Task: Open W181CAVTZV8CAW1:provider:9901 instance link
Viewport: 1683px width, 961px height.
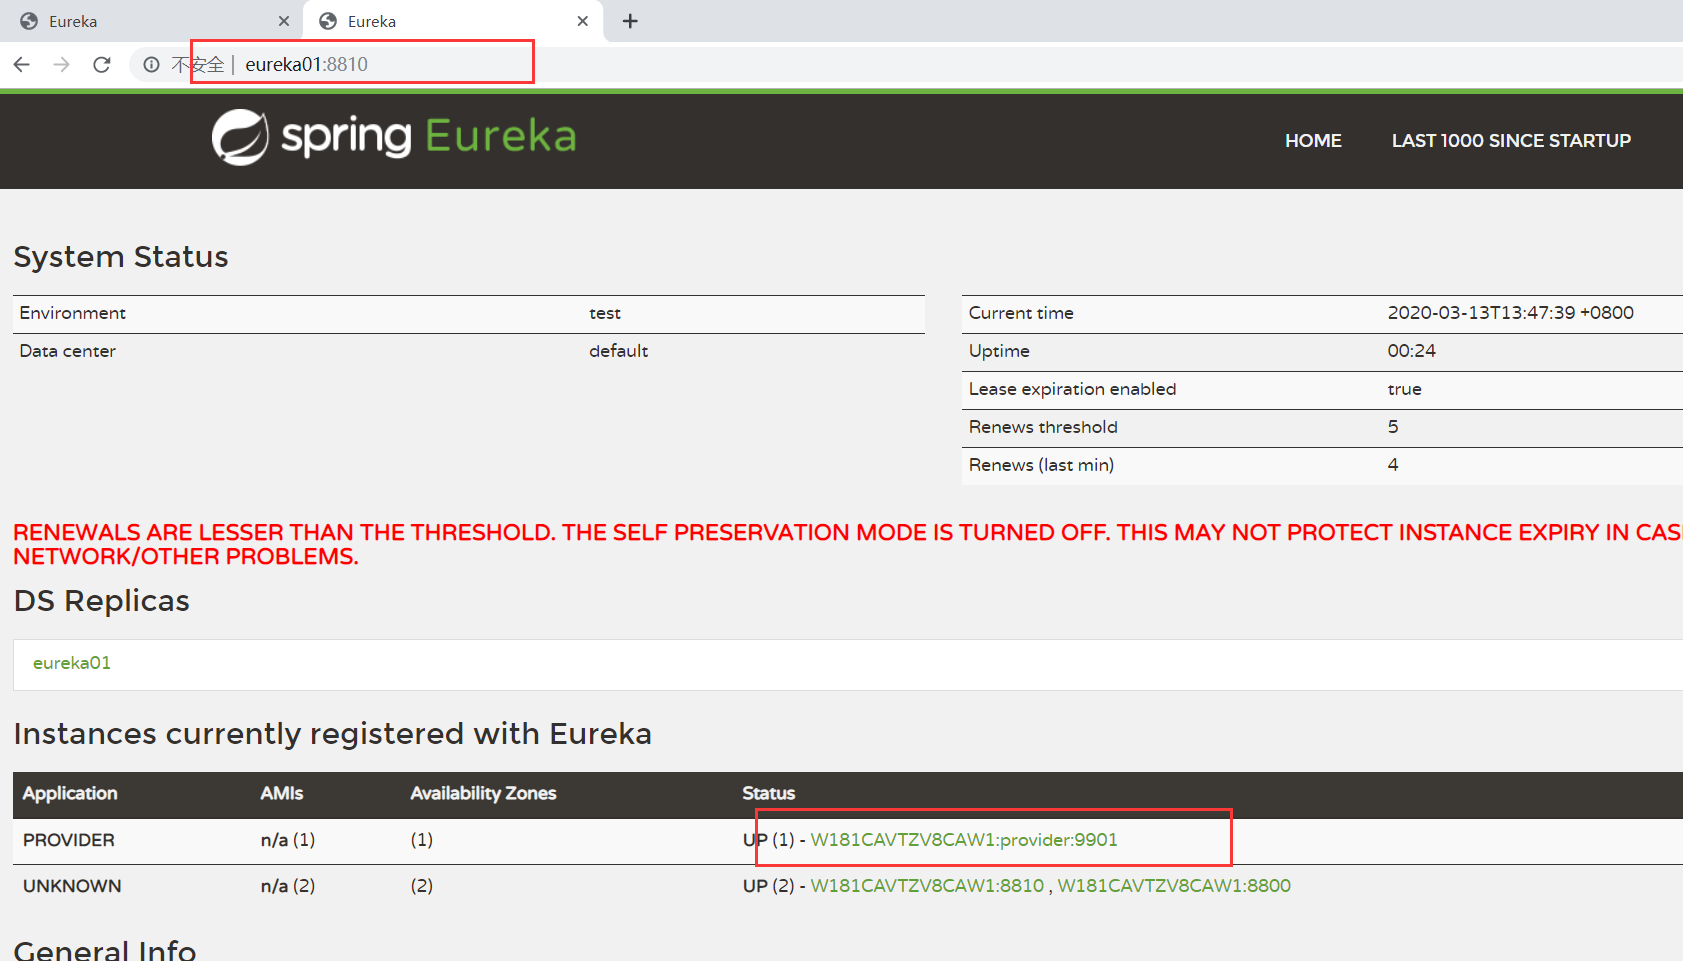Action: (964, 840)
